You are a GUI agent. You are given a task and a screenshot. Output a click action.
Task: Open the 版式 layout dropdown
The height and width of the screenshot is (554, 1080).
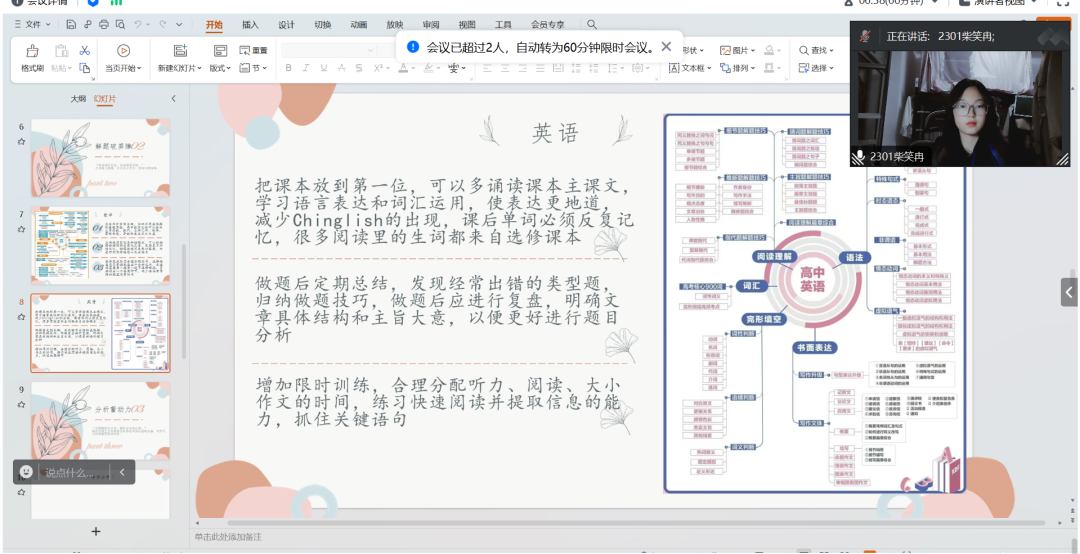220,68
